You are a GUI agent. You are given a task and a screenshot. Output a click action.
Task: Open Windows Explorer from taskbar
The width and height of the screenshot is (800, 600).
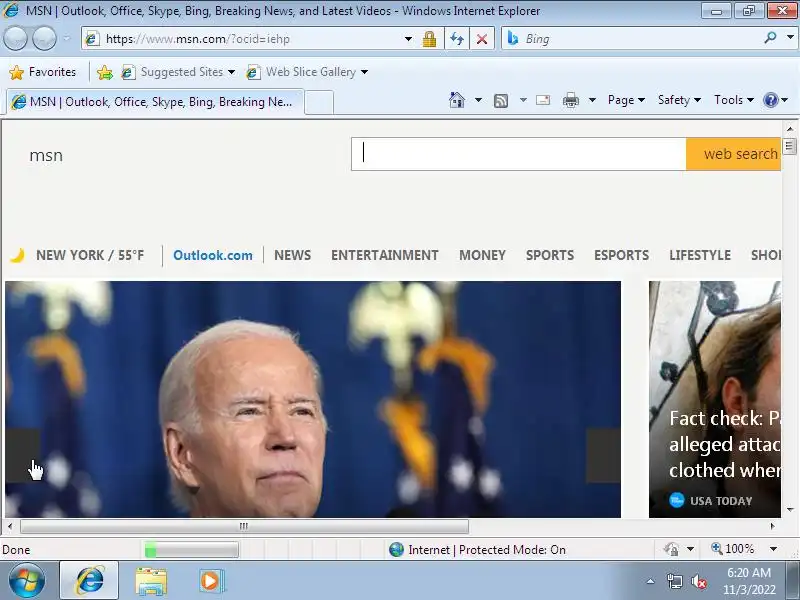(151, 581)
